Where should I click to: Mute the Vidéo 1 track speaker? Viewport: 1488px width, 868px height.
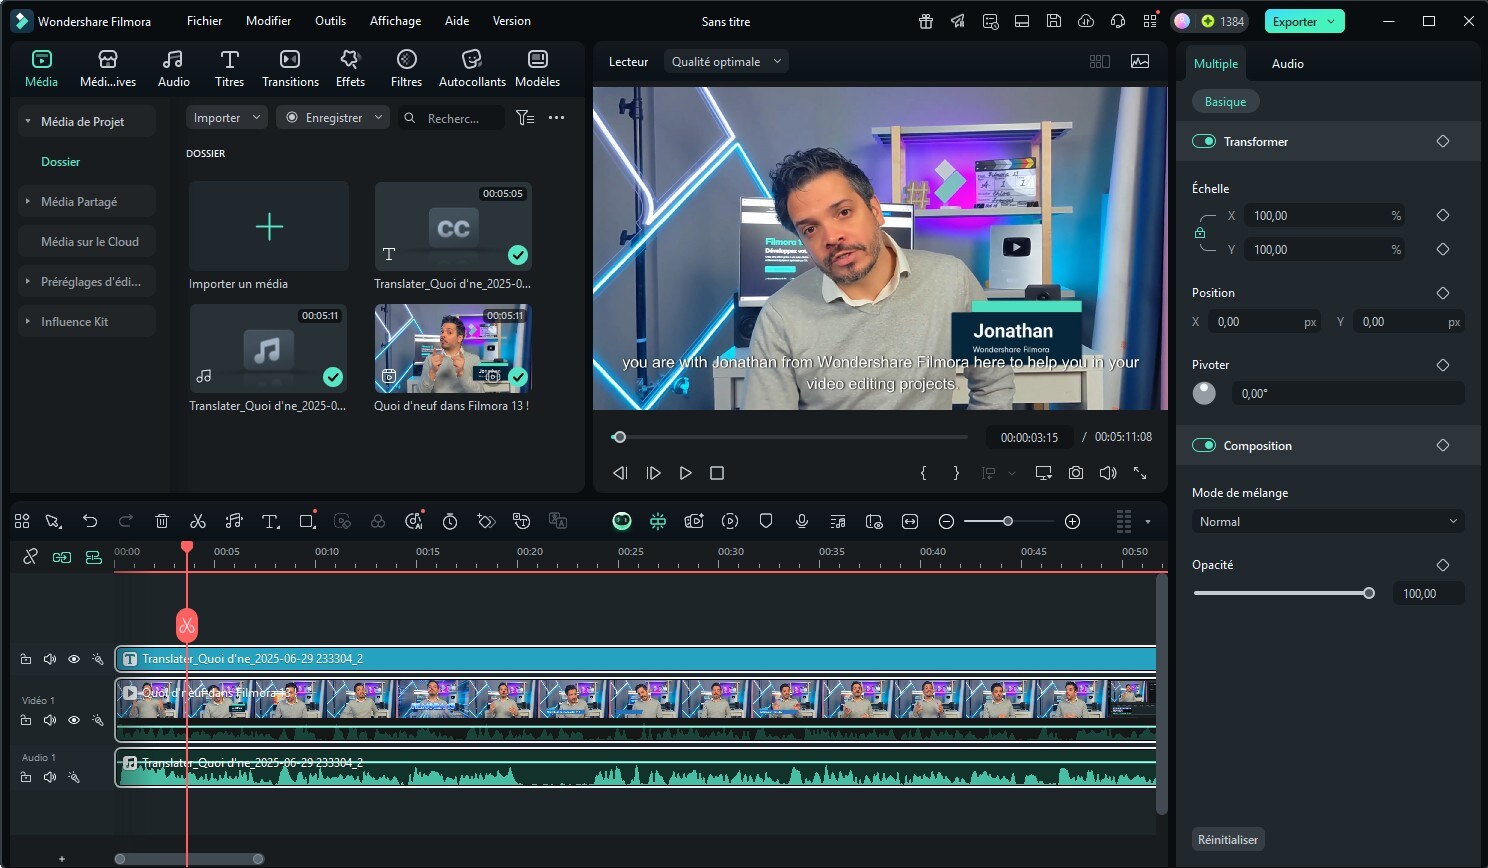[50, 720]
